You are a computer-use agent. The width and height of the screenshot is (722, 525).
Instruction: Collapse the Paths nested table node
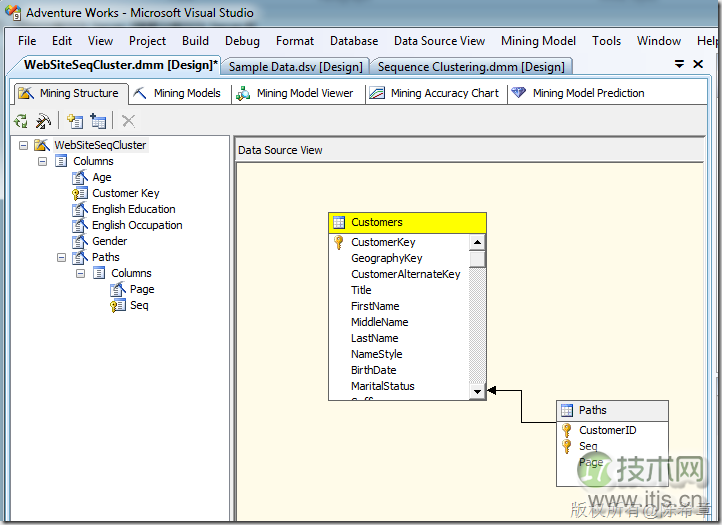click(62, 257)
